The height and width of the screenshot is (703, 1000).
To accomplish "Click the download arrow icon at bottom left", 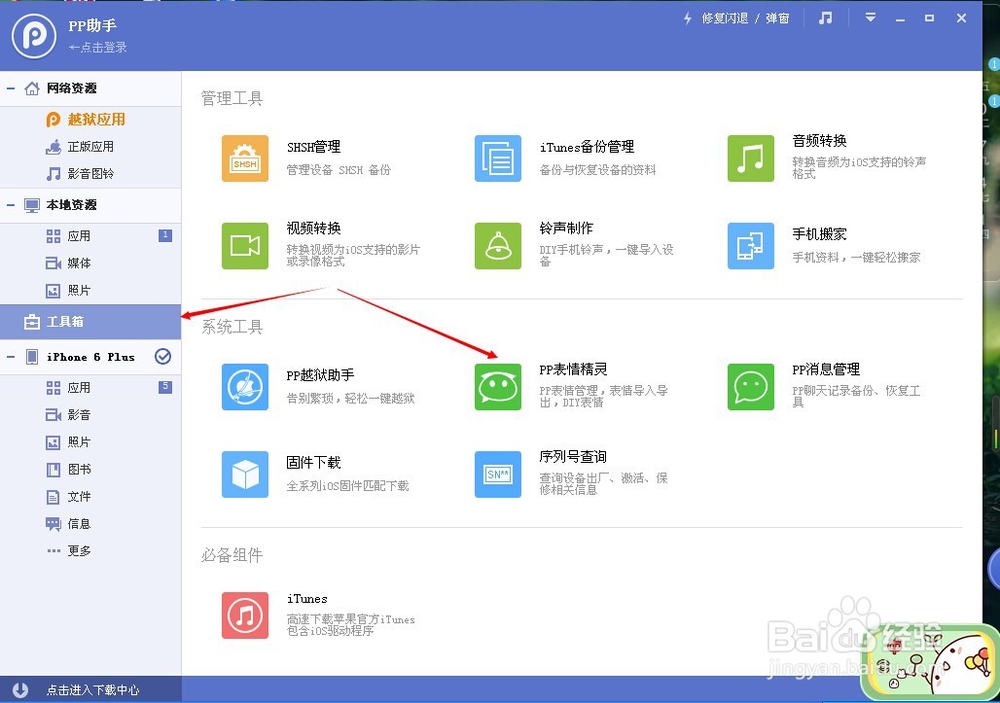I will [x=20, y=690].
